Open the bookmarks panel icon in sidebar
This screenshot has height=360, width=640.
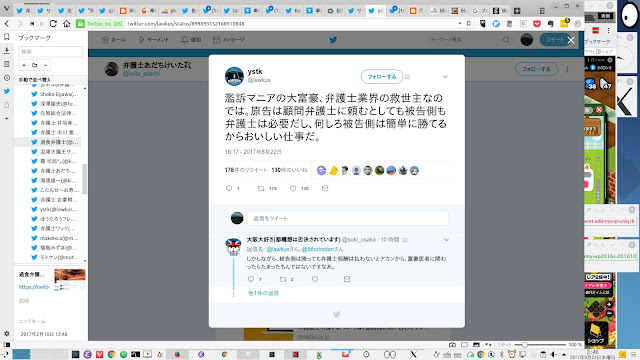(7, 37)
